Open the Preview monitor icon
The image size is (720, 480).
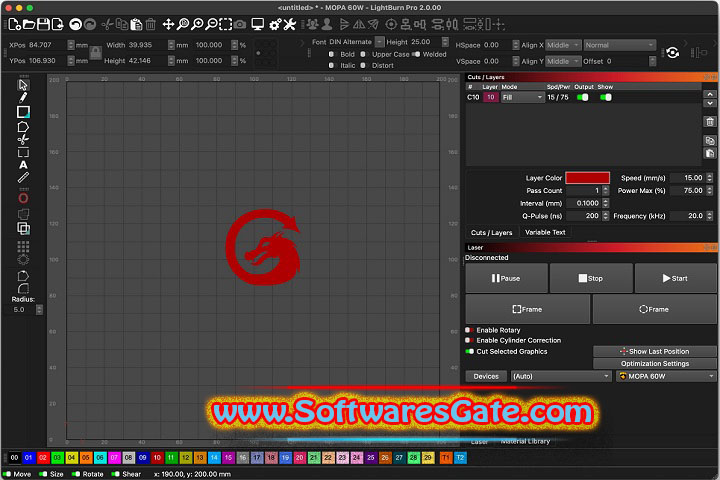(x=258, y=24)
